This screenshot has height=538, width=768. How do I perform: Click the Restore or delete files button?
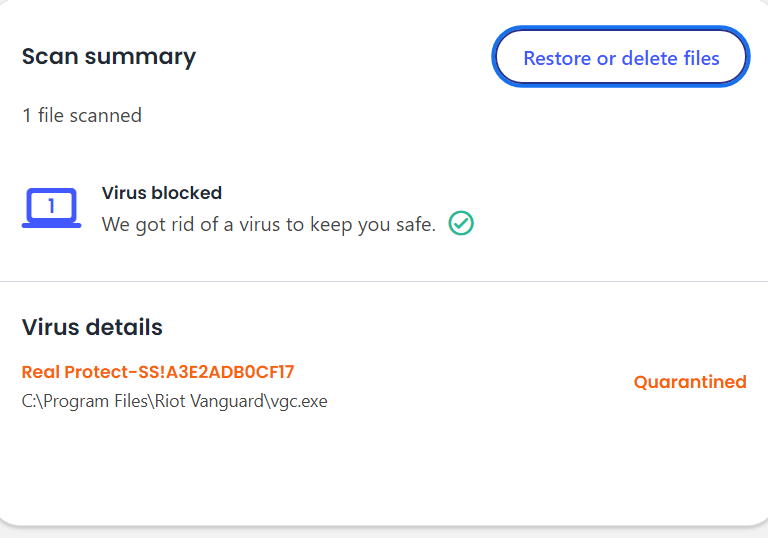620,58
